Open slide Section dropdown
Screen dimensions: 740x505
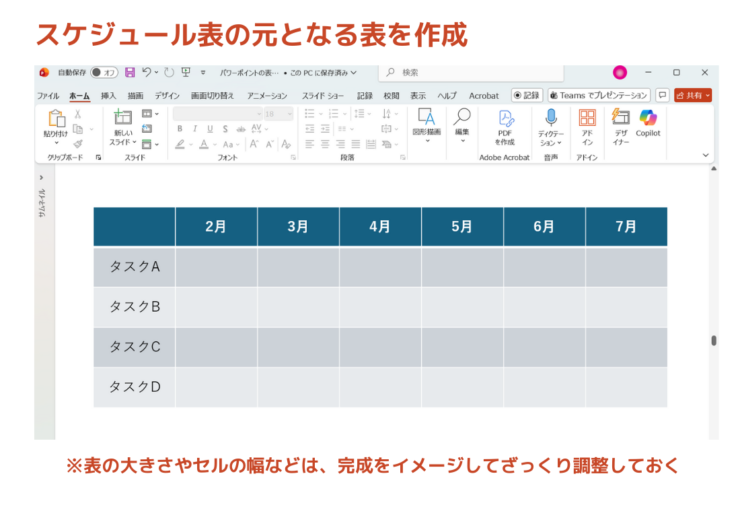151,144
